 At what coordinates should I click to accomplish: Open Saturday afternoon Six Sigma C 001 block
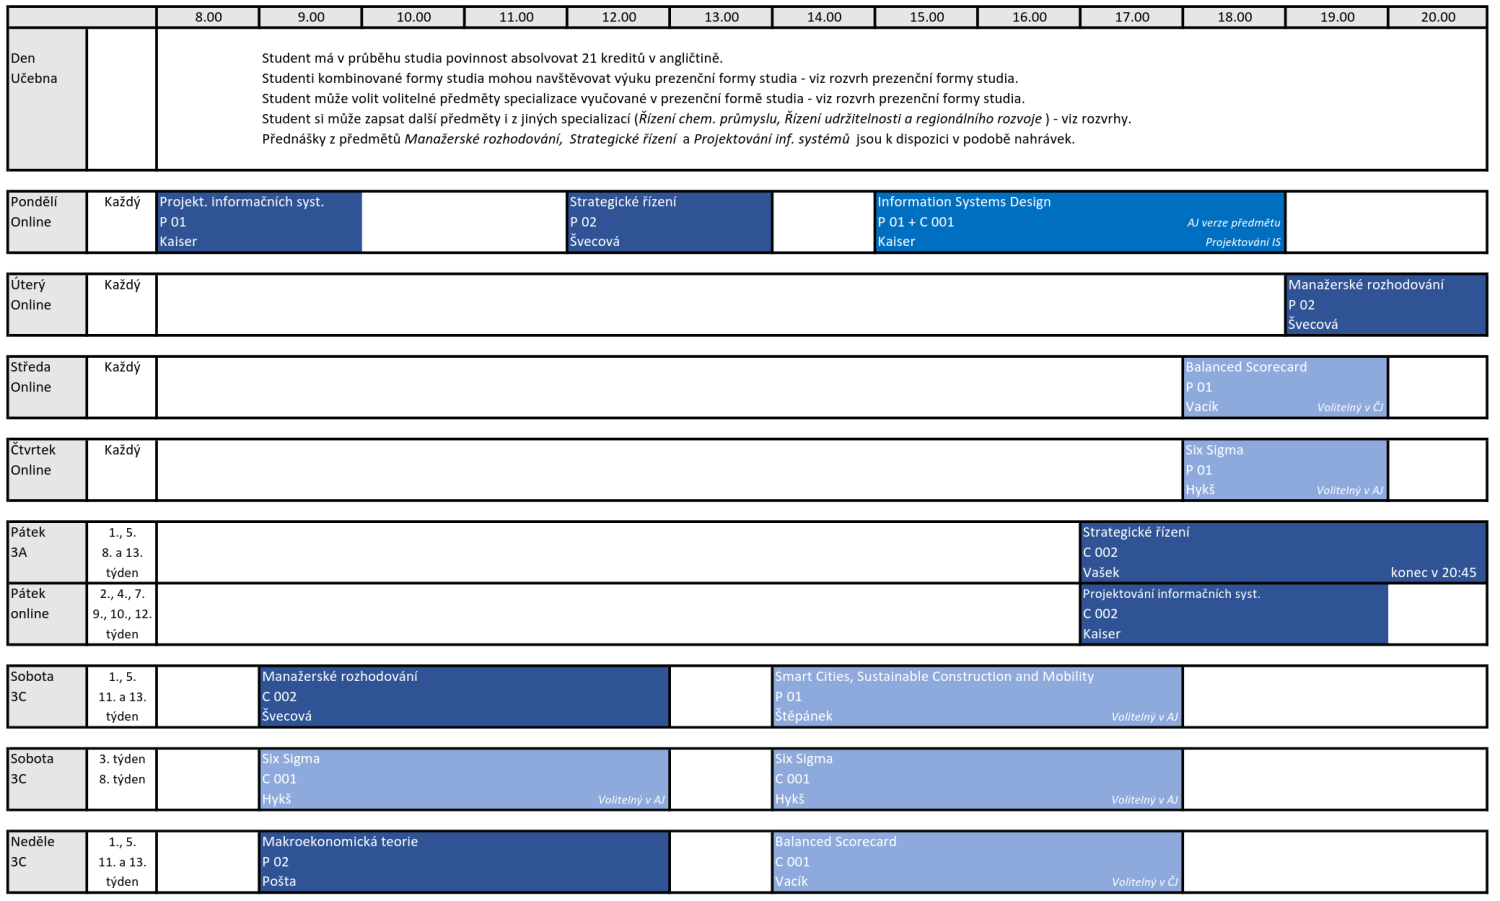point(978,779)
